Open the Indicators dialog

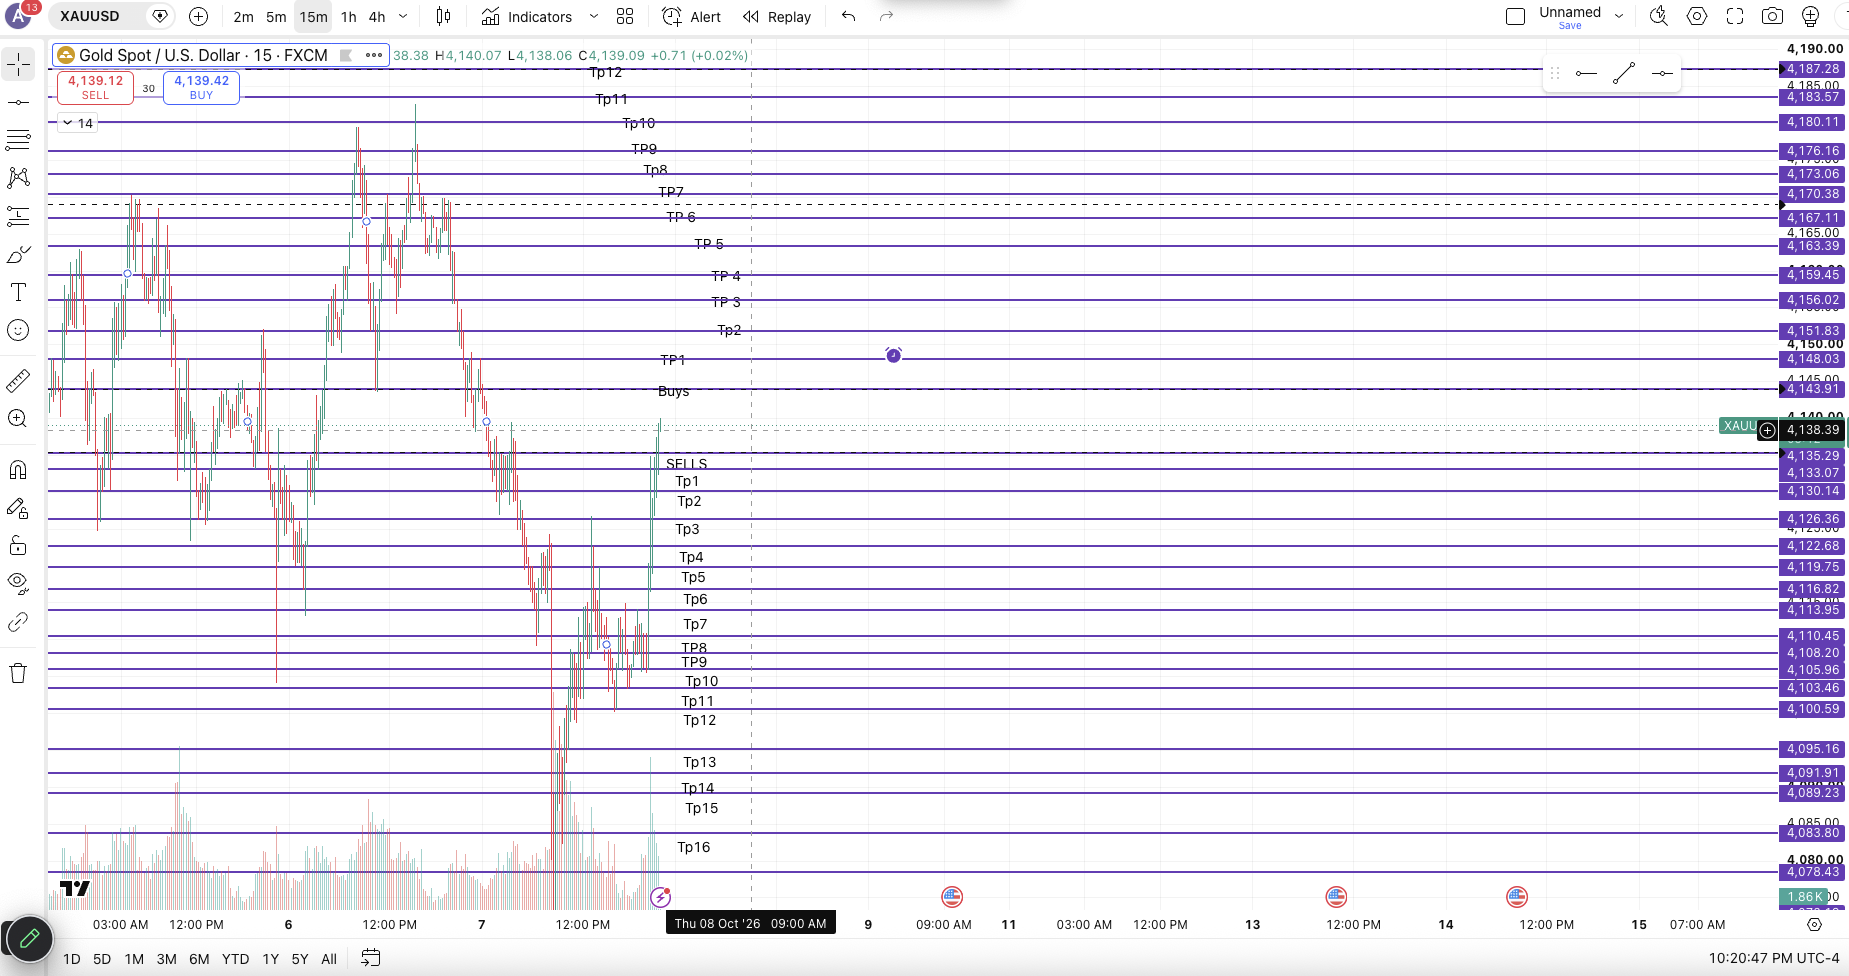(526, 17)
